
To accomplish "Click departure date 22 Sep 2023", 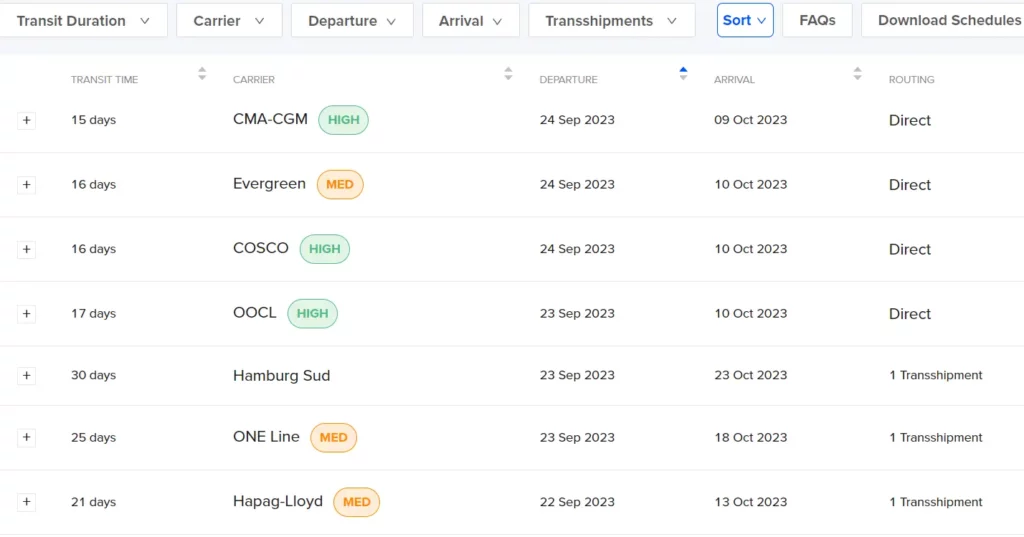I will click(x=577, y=502).
